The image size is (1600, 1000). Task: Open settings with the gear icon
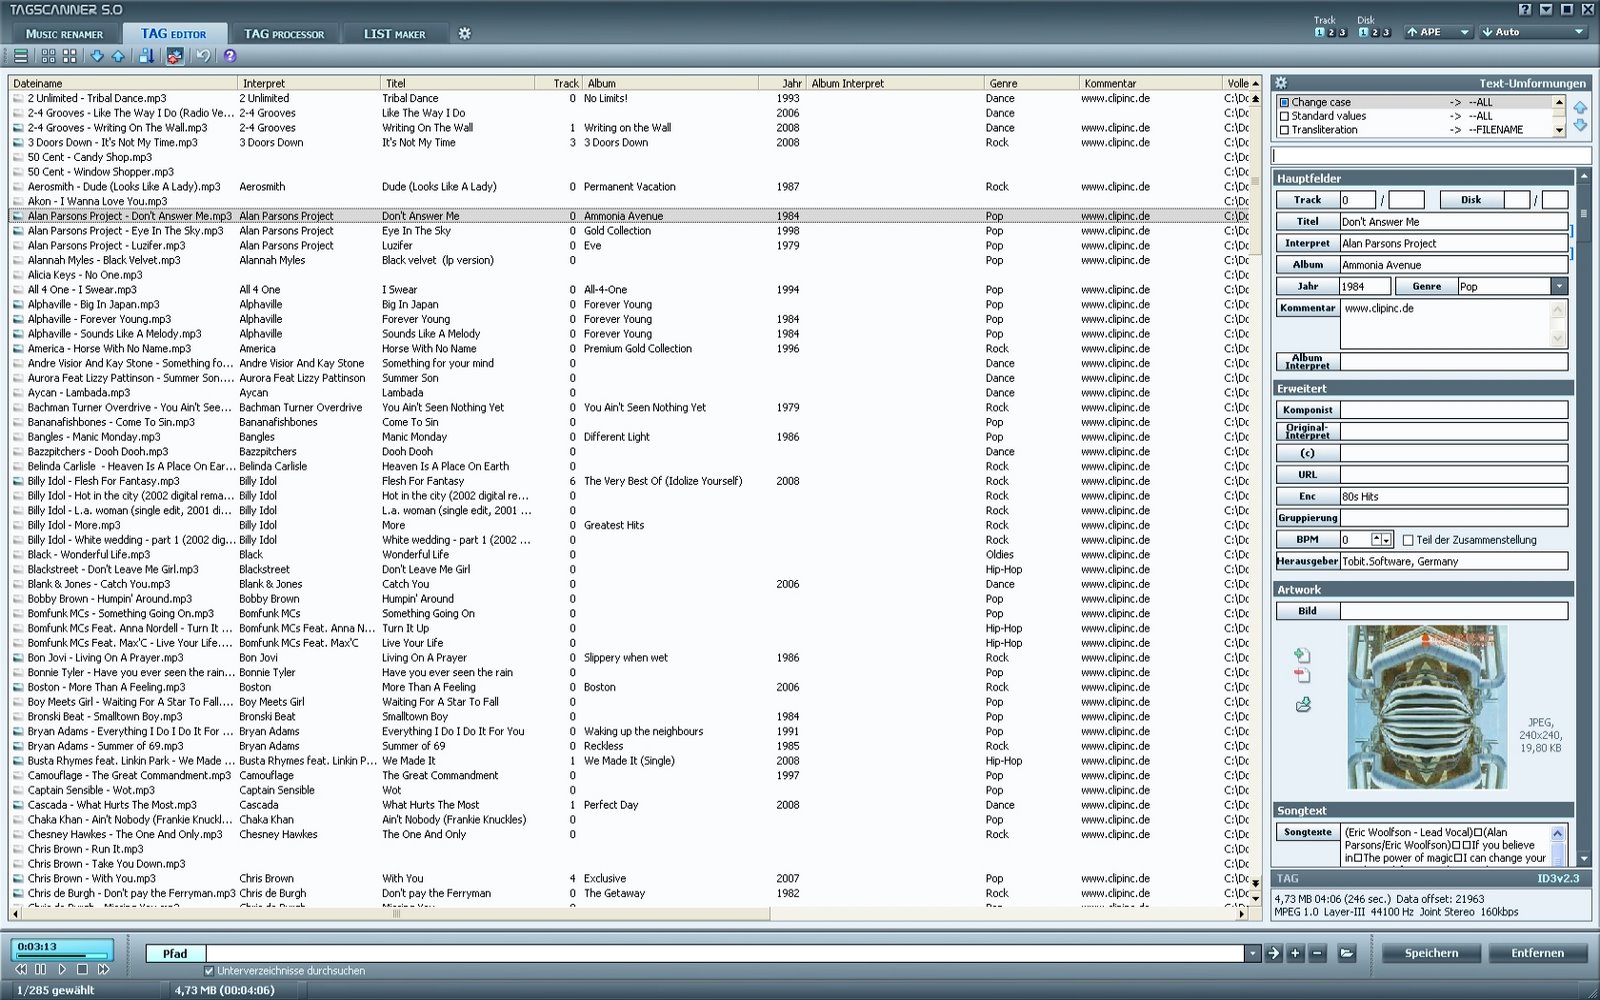click(462, 33)
